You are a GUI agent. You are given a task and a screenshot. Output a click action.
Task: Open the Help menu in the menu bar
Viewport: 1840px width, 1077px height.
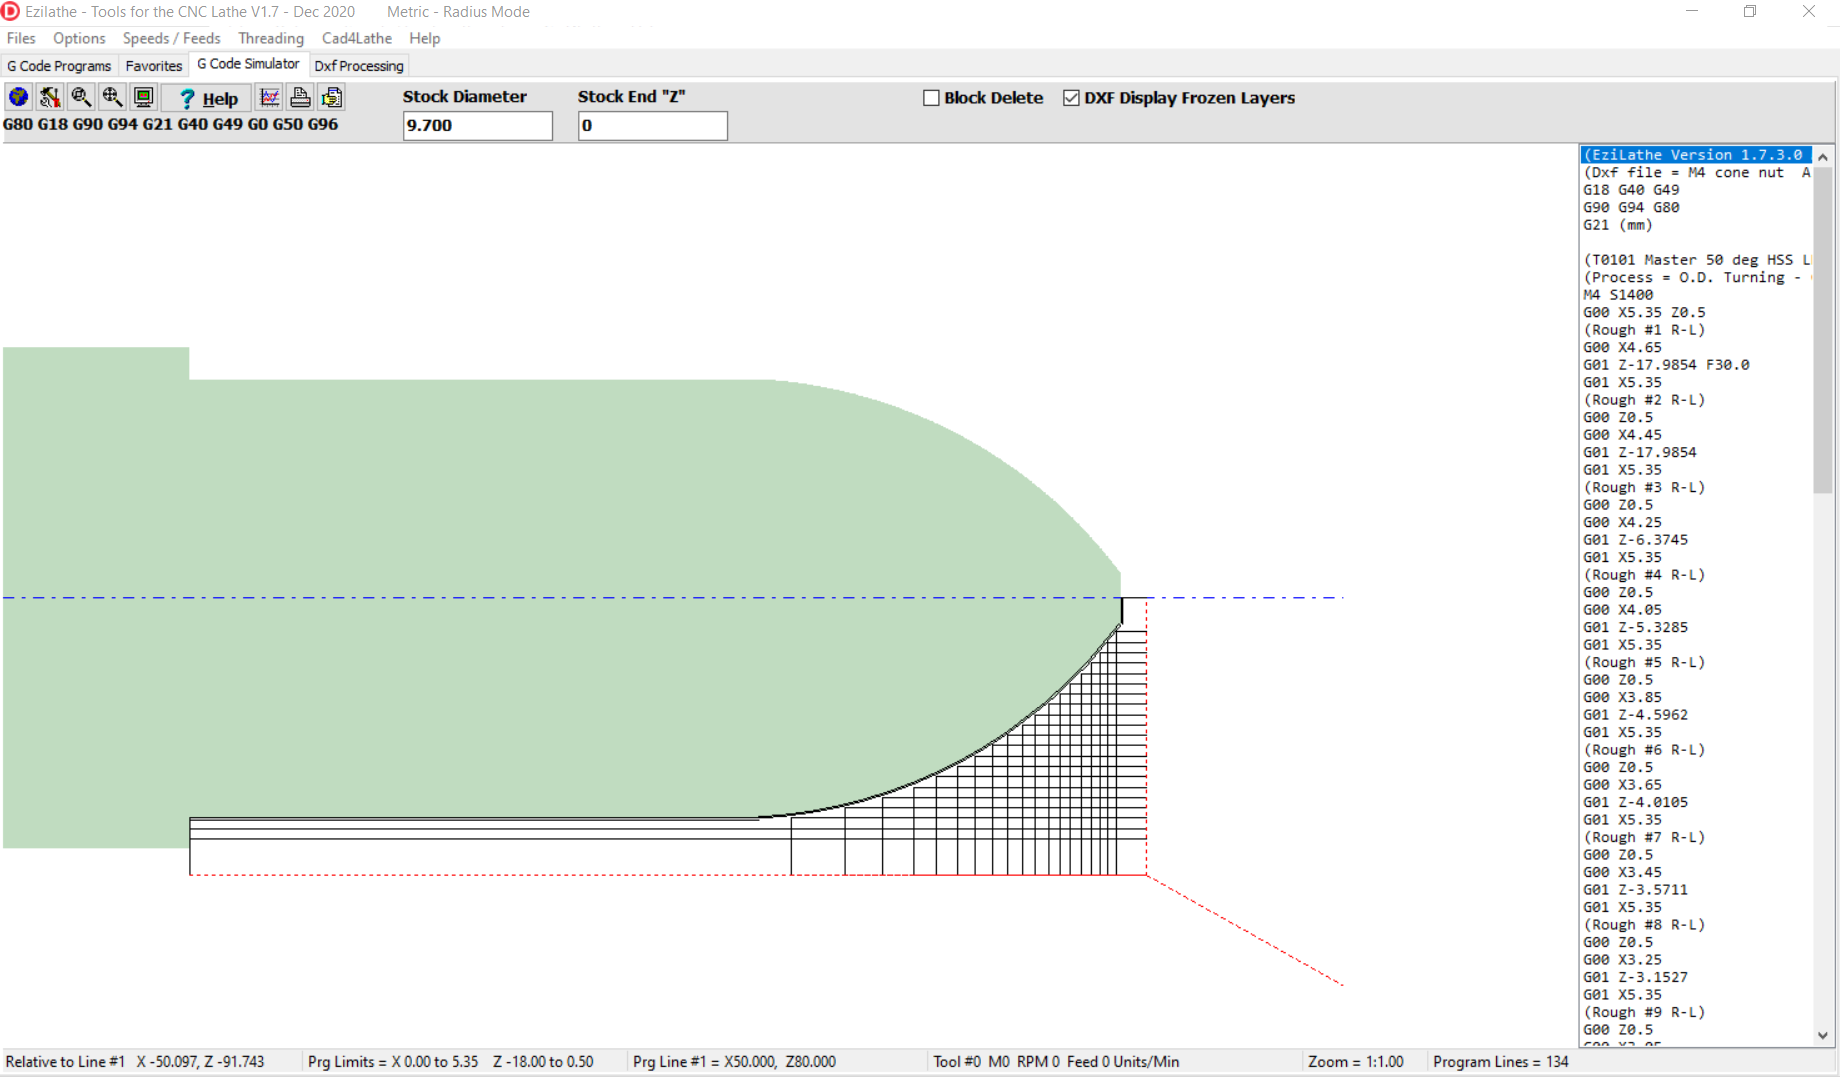click(x=424, y=38)
